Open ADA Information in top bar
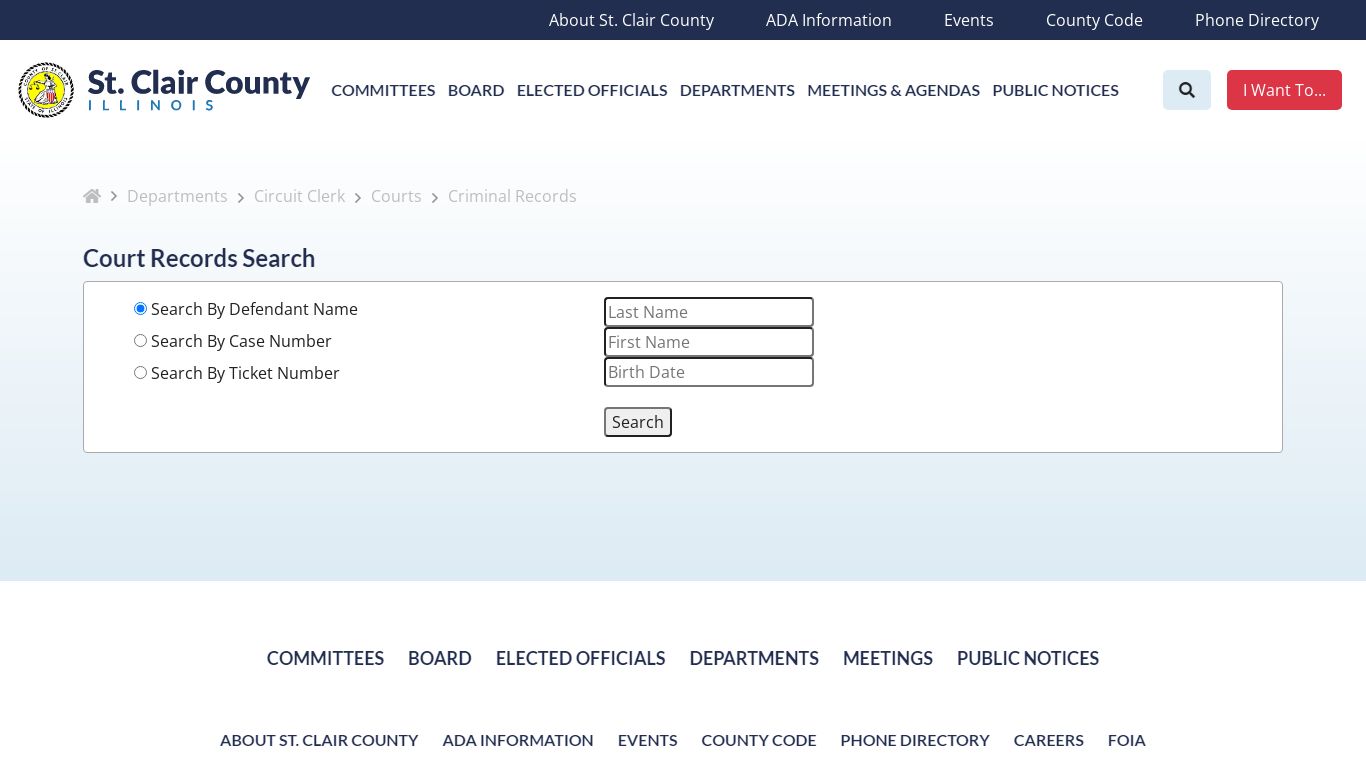Image resolution: width=1366 pixels, height=768 pixels. 829,20
